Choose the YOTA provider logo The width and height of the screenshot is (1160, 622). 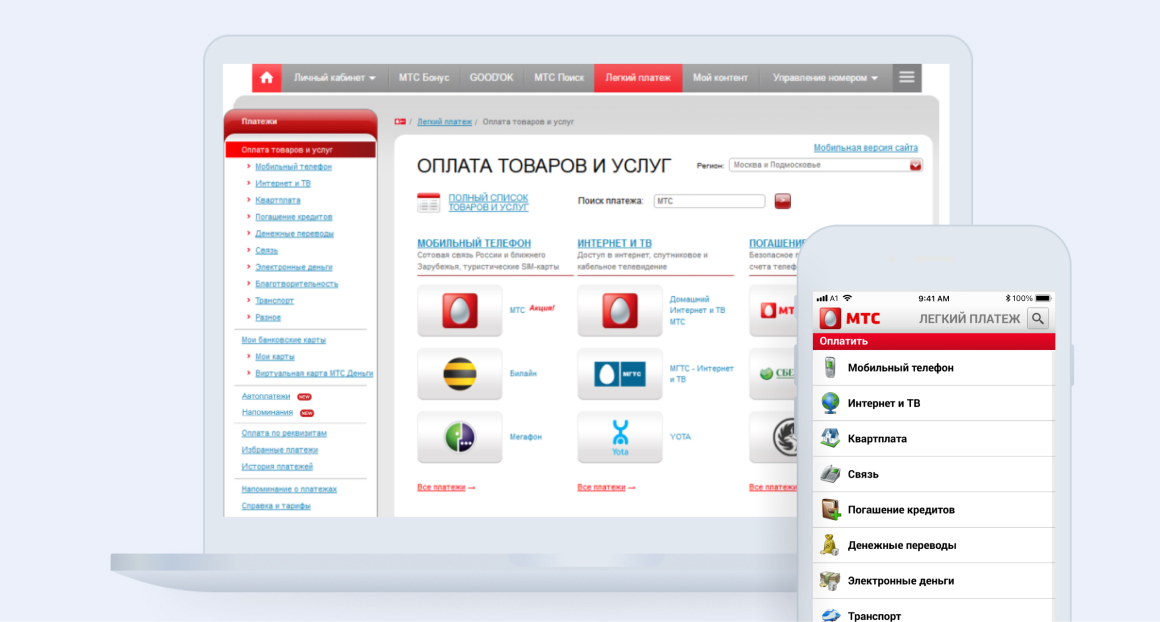[x=619, y=437]
